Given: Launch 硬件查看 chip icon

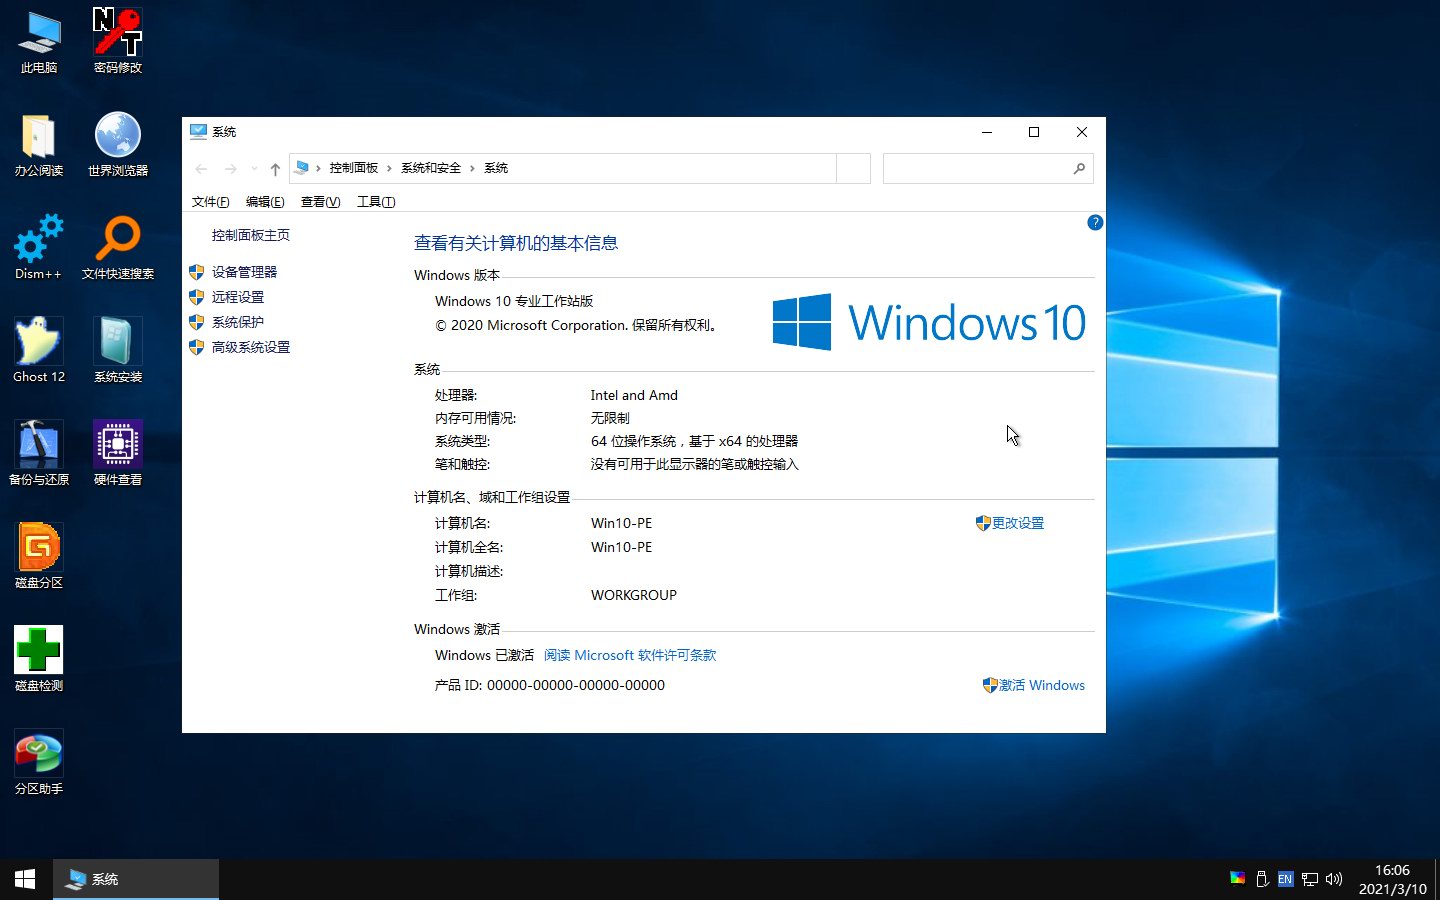Looking at the screenshot, I should [118, 454].
